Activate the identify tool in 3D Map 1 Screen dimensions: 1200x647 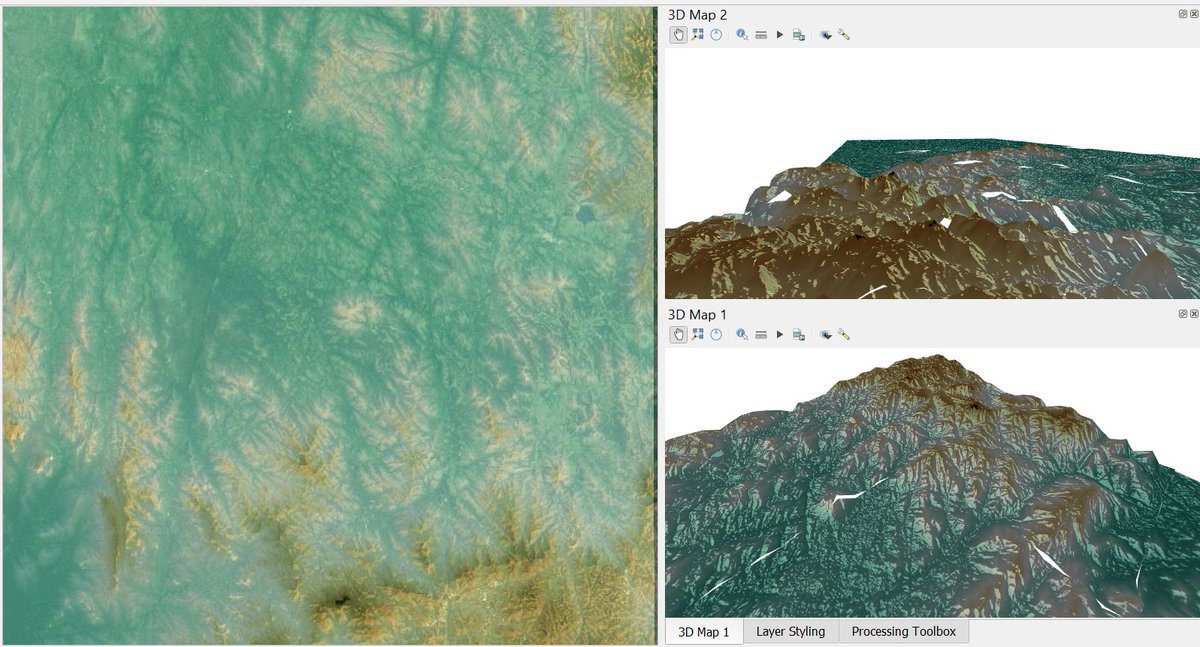coord(742,334)
